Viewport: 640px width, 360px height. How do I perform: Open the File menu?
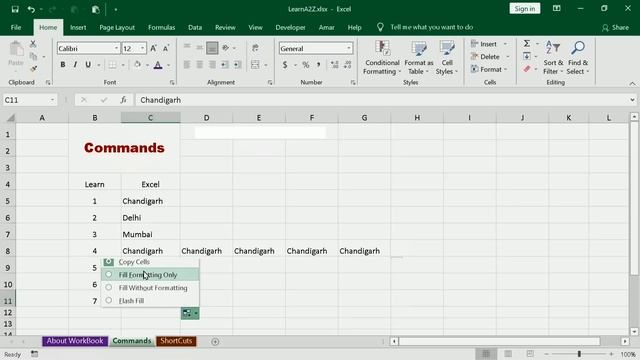[x=16, y=27]
